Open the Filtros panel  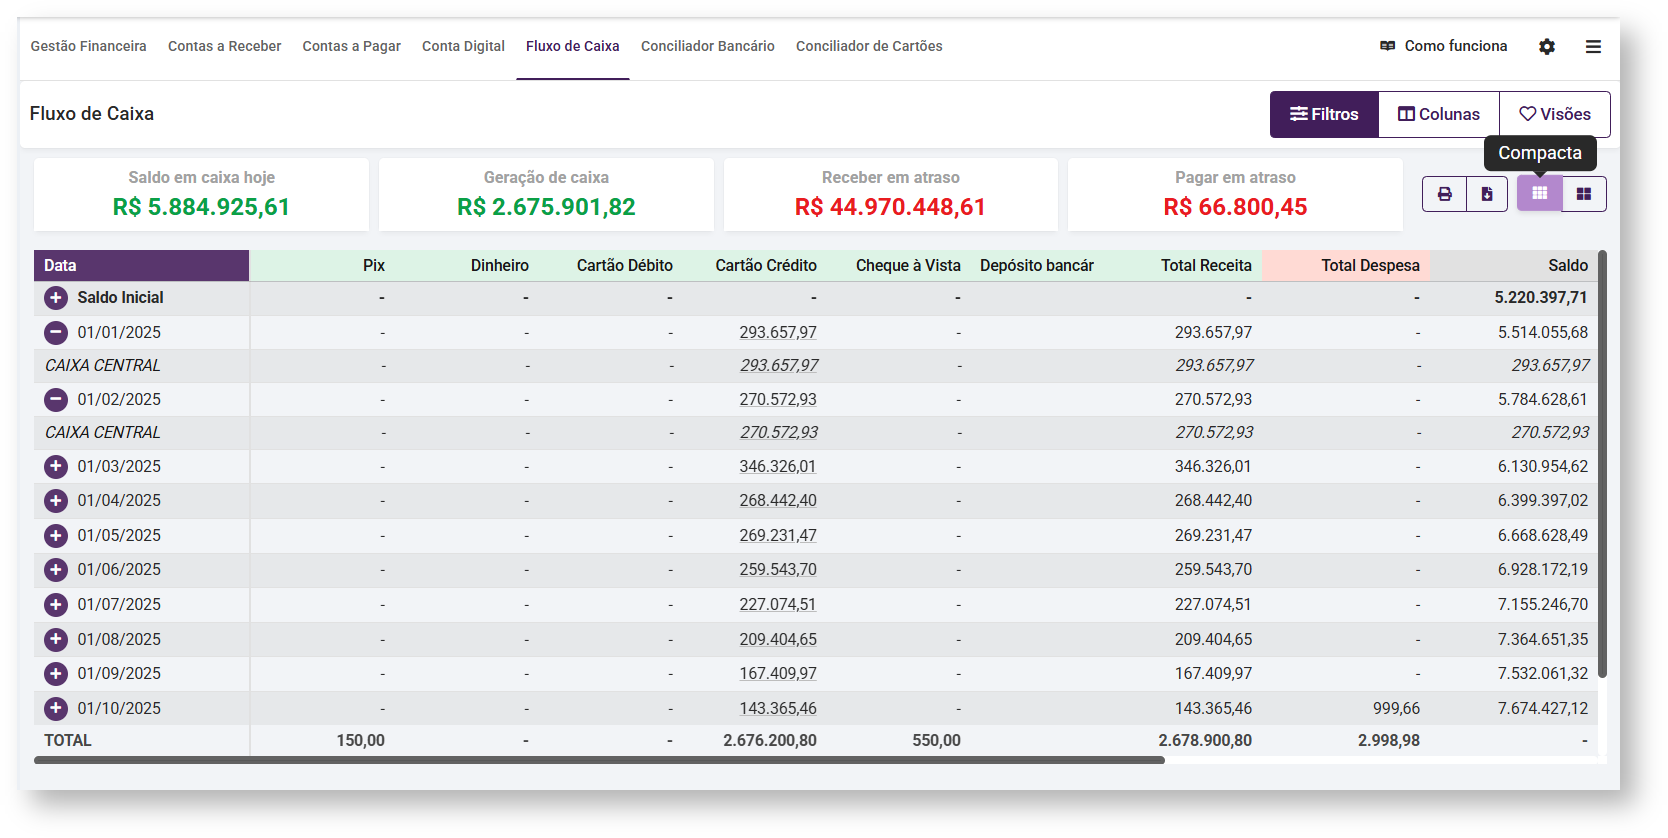tap(1324, 114)
